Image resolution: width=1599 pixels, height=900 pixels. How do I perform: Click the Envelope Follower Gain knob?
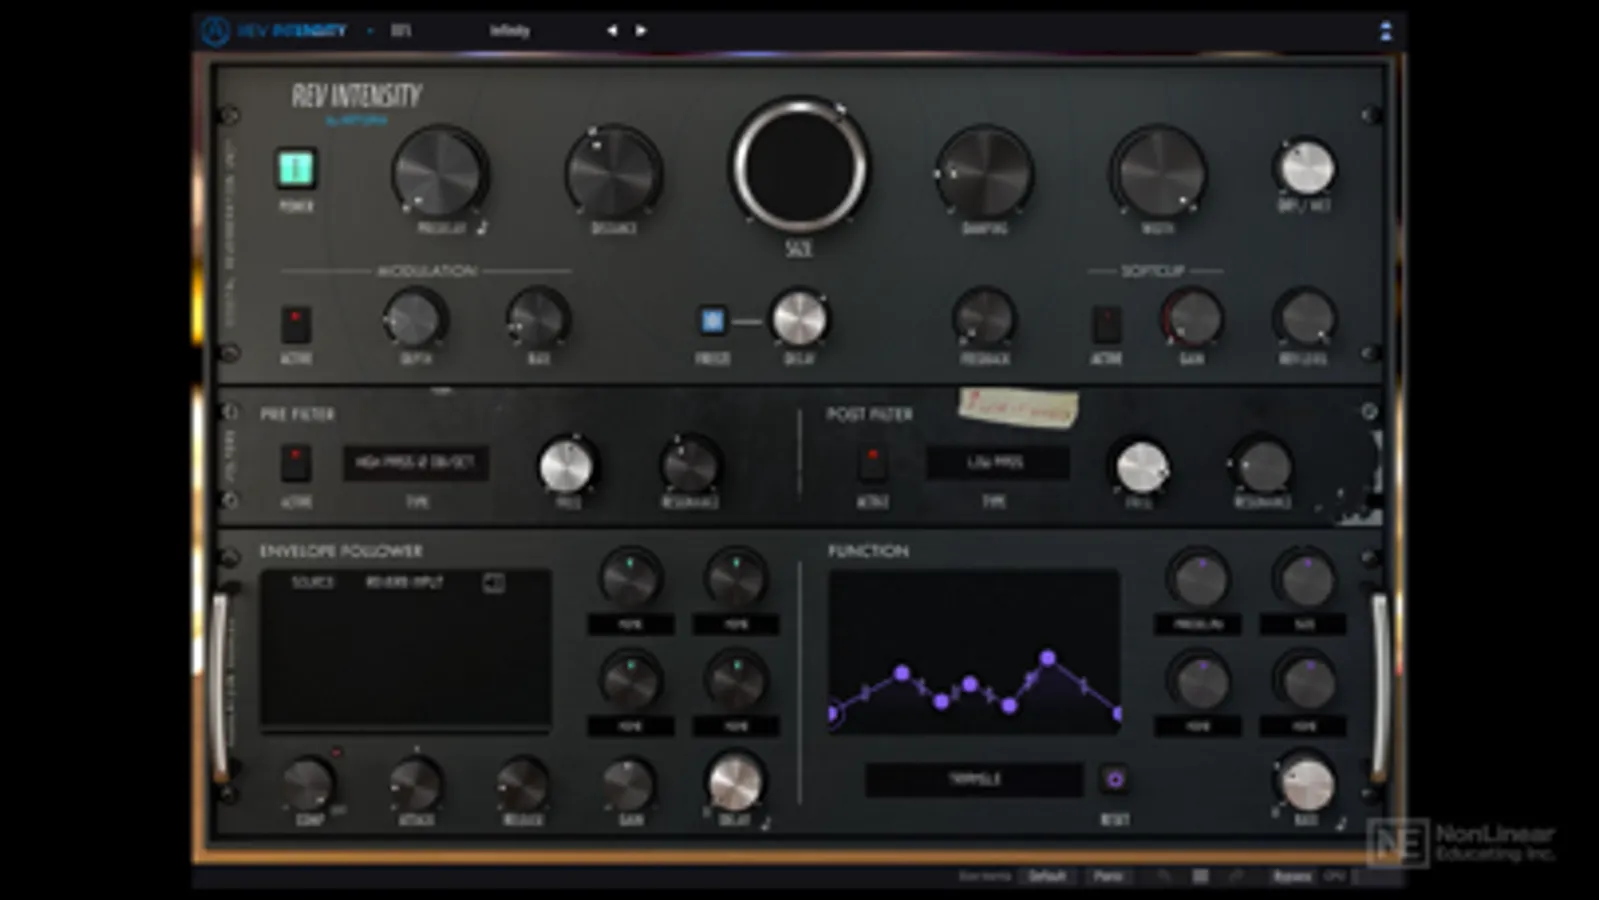[629, 784]
